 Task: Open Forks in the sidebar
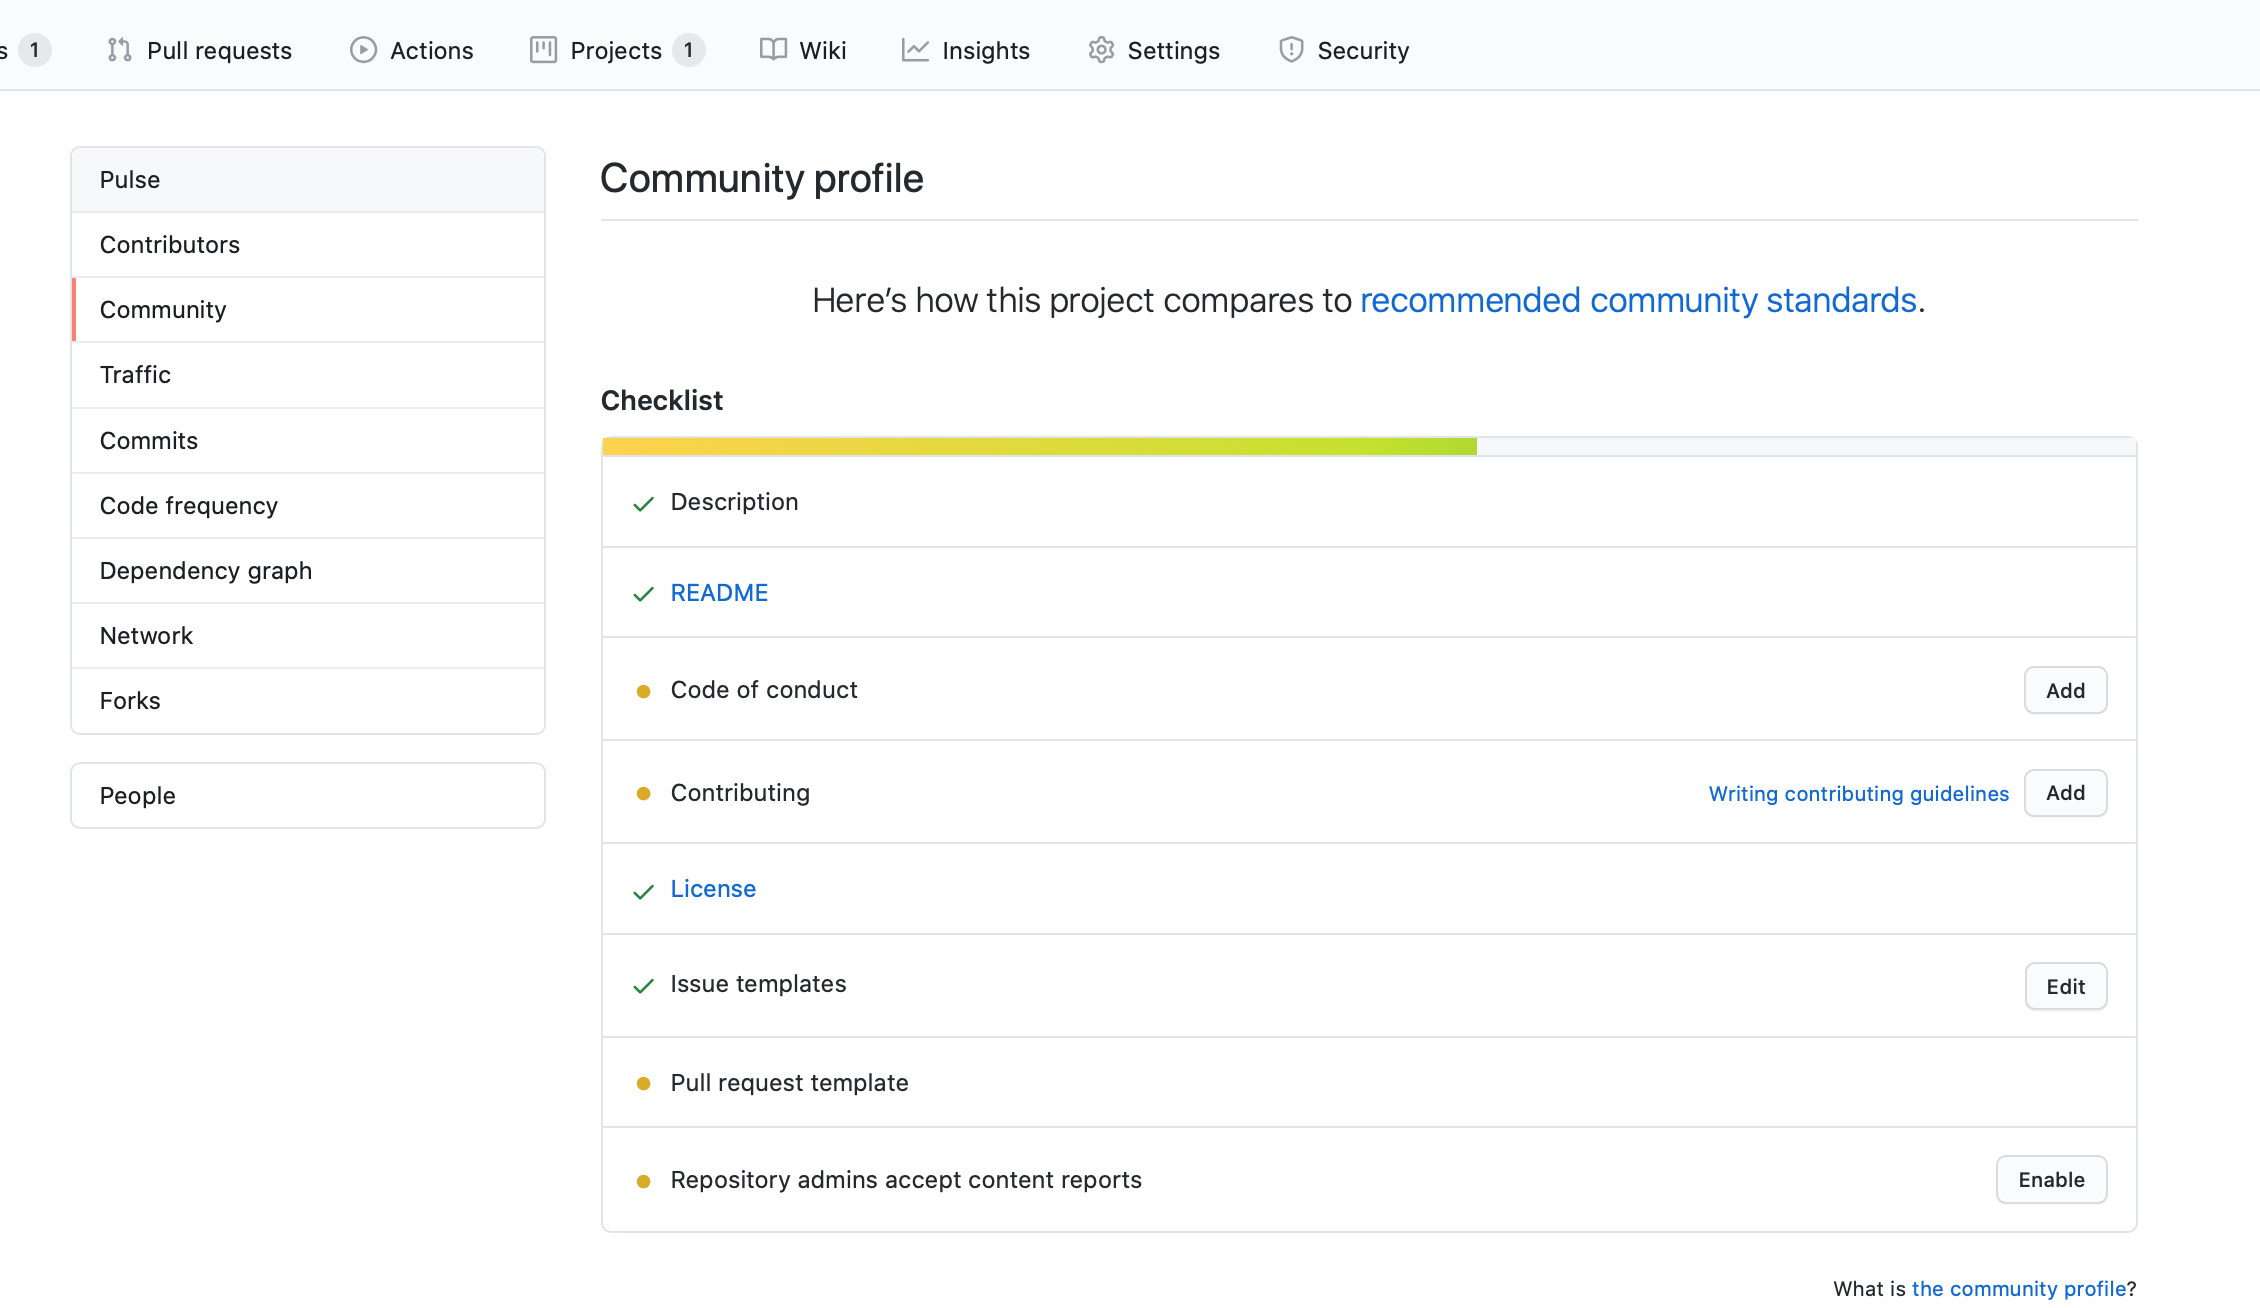(308, 701)
